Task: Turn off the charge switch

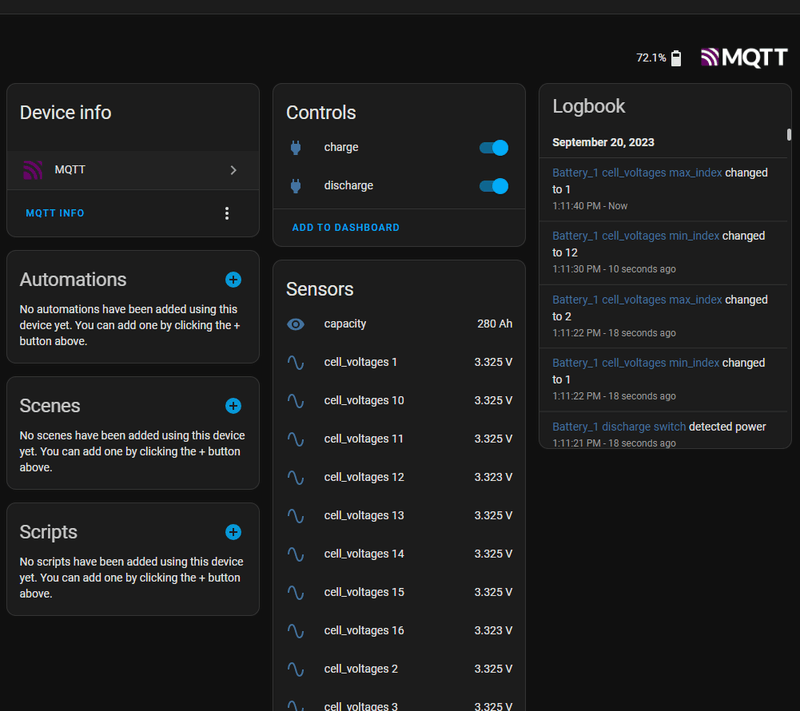Action: tap(494, 148)
